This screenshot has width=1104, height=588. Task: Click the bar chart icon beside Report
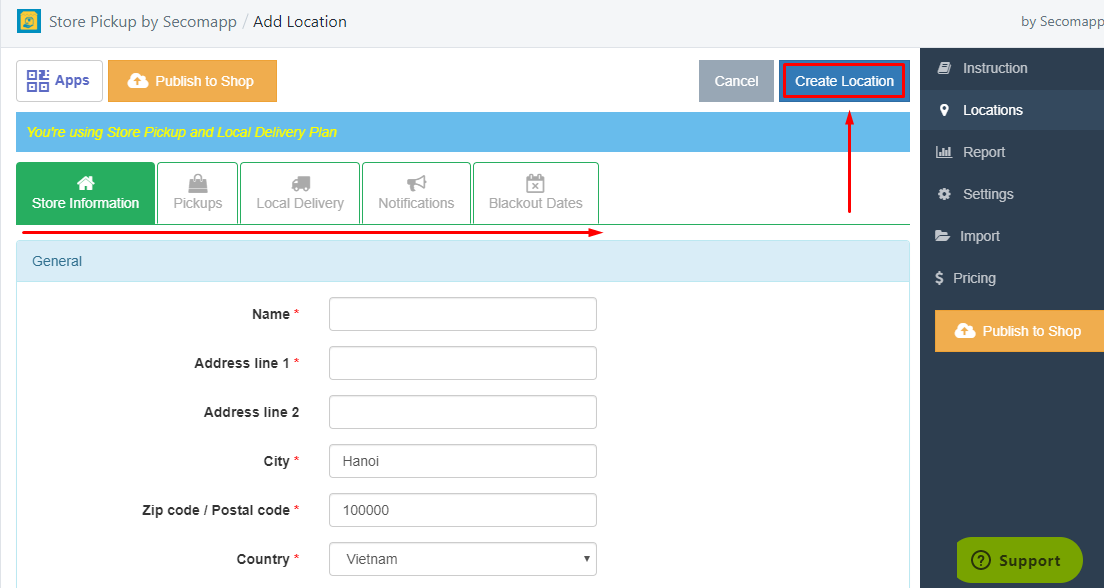pyautogui.click(x=943, y=152)
